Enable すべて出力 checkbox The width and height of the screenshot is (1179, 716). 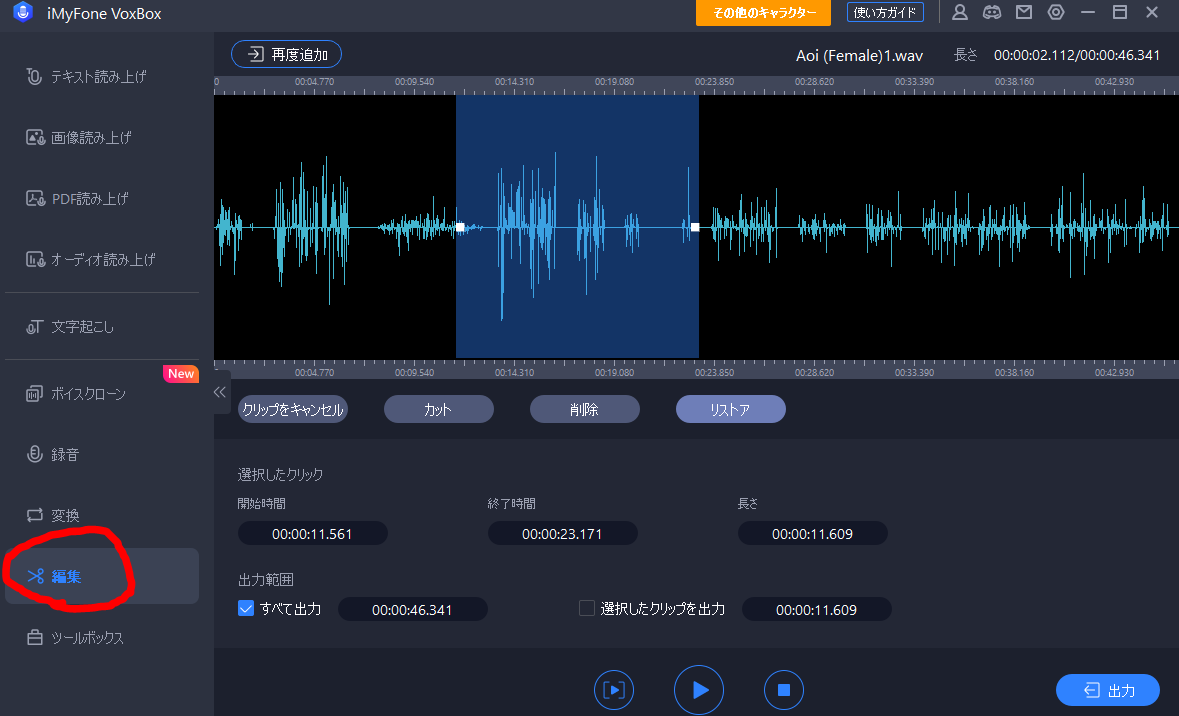[246, 608]
